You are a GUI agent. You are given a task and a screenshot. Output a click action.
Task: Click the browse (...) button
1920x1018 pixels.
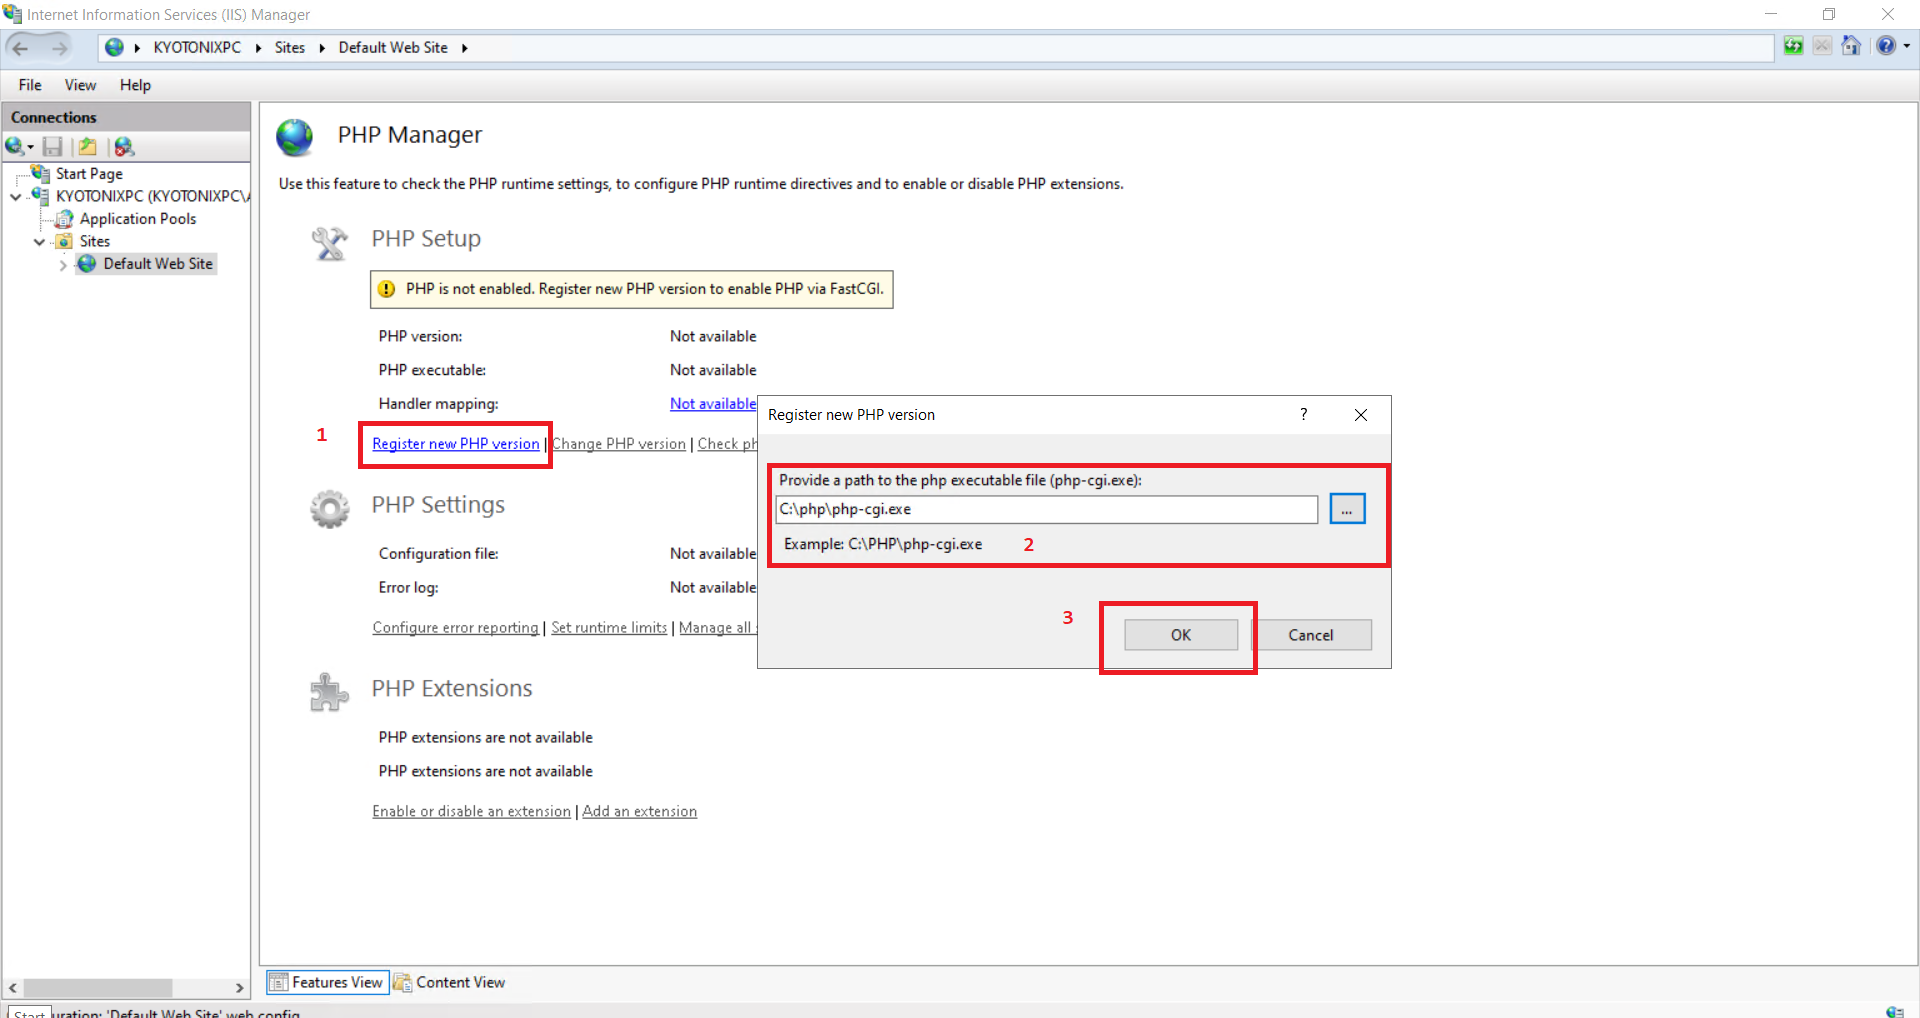point(1347,510)
